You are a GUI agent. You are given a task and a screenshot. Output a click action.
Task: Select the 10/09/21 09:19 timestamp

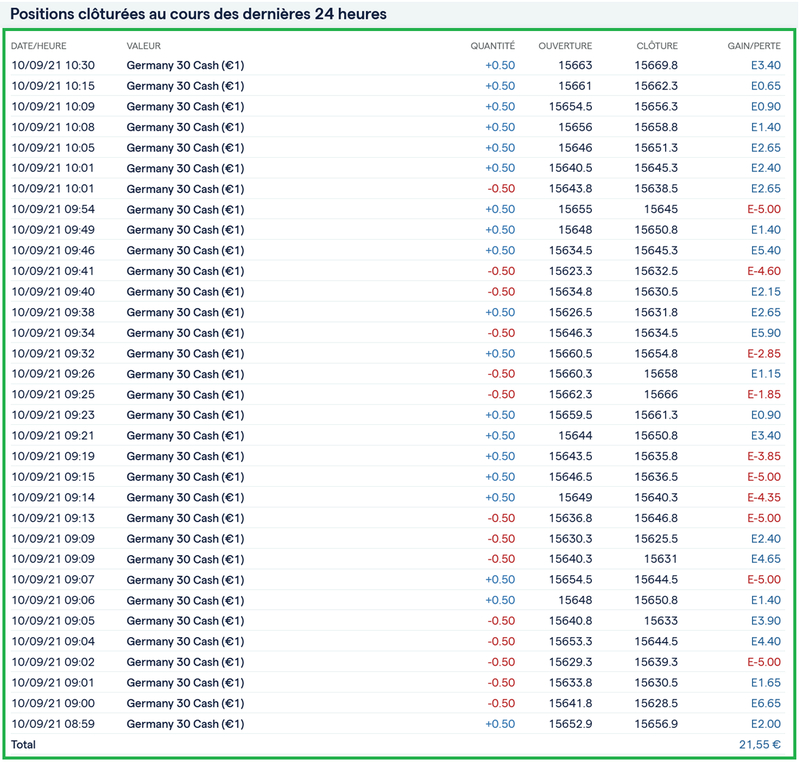pos(53,456)
